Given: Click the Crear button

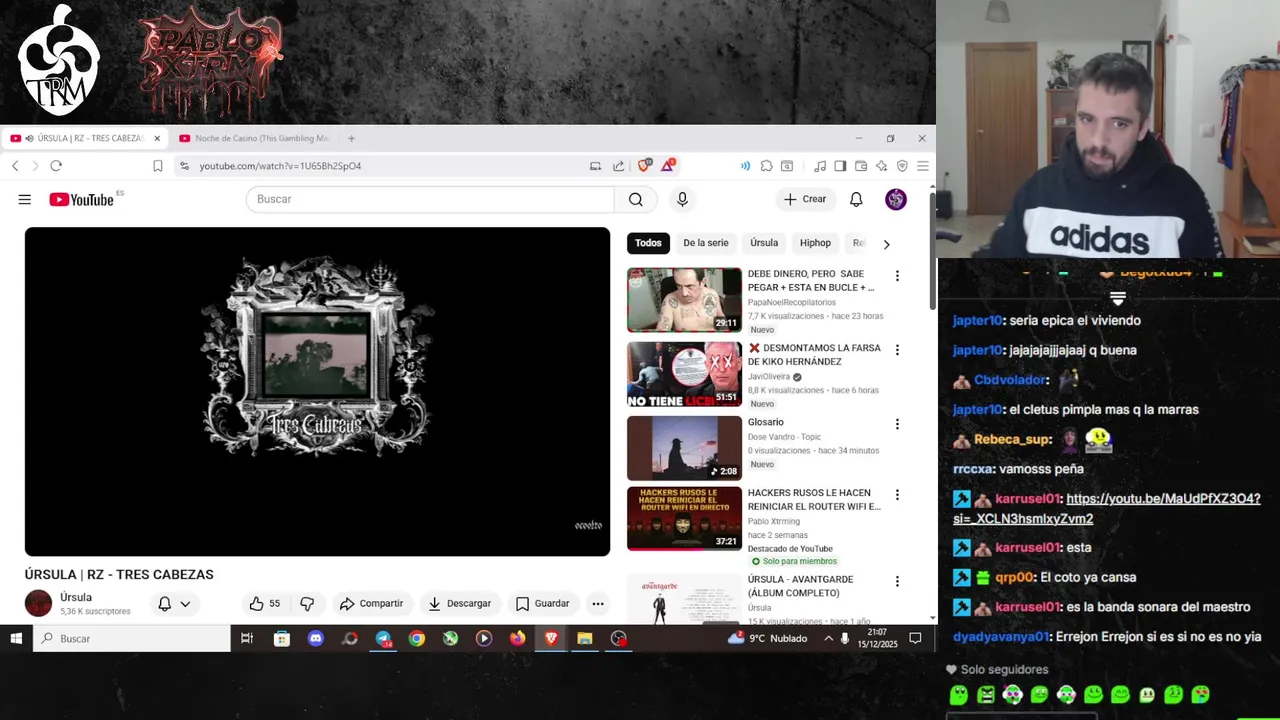Looking at the screenshot, I should point(806,199).
